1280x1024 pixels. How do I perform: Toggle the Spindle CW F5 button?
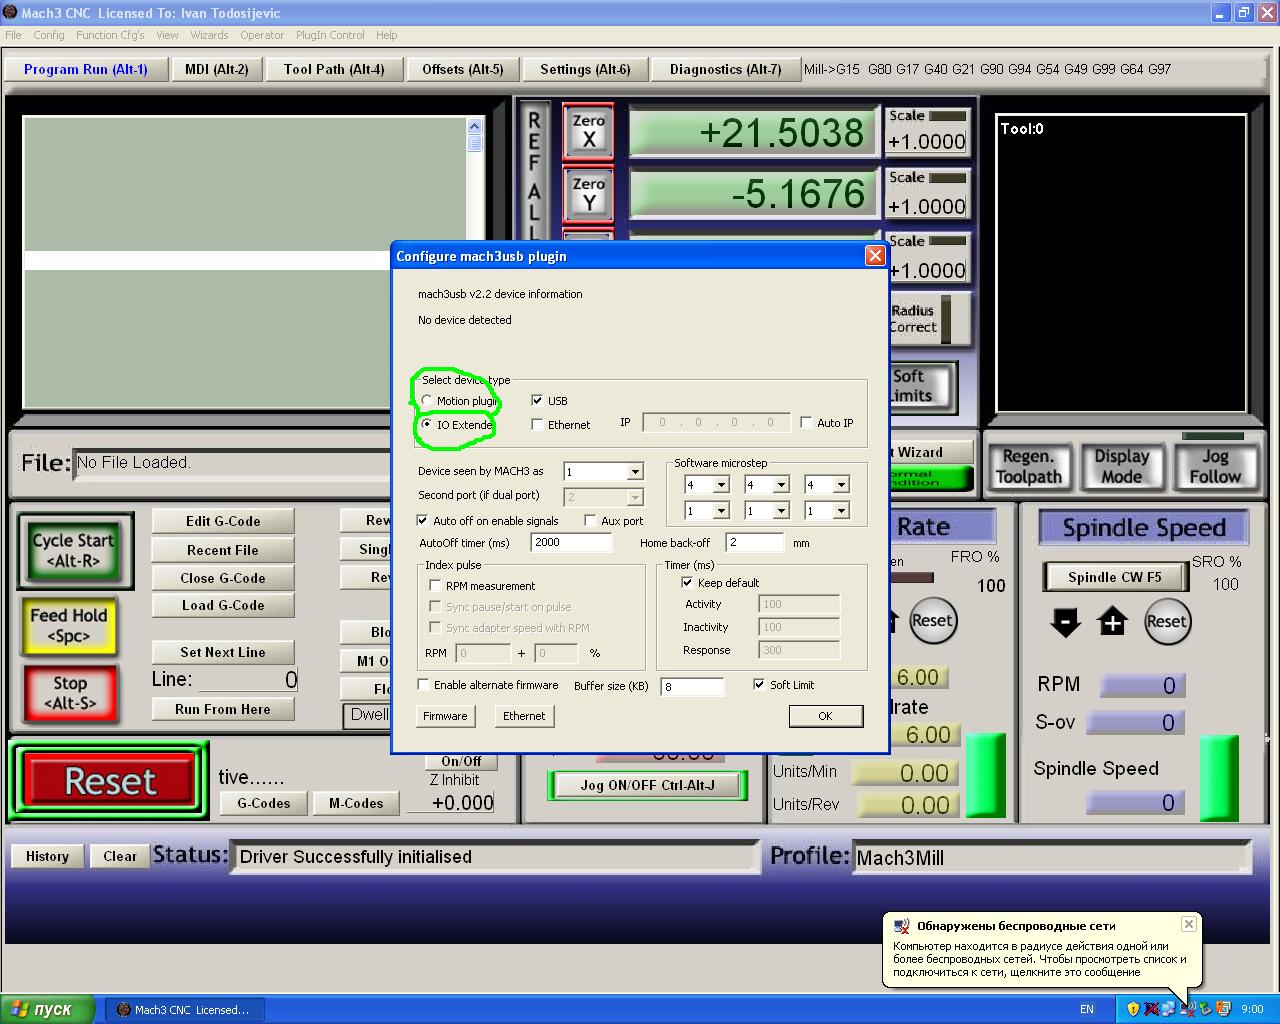click(x=1114, y=577)
